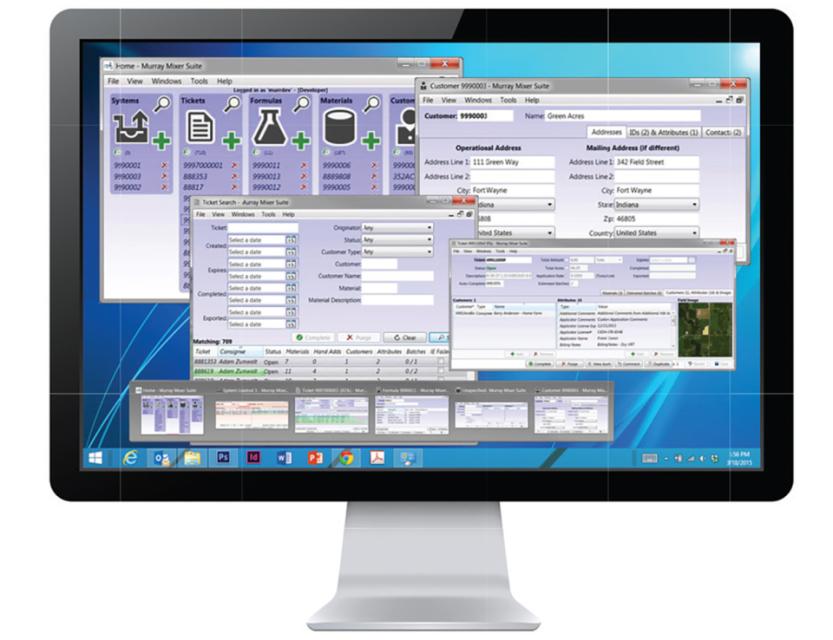This screenshot has height=640, width=833.
Task: Open mailing Country dropdown showing United States
Action: click(x=656, y=233)
